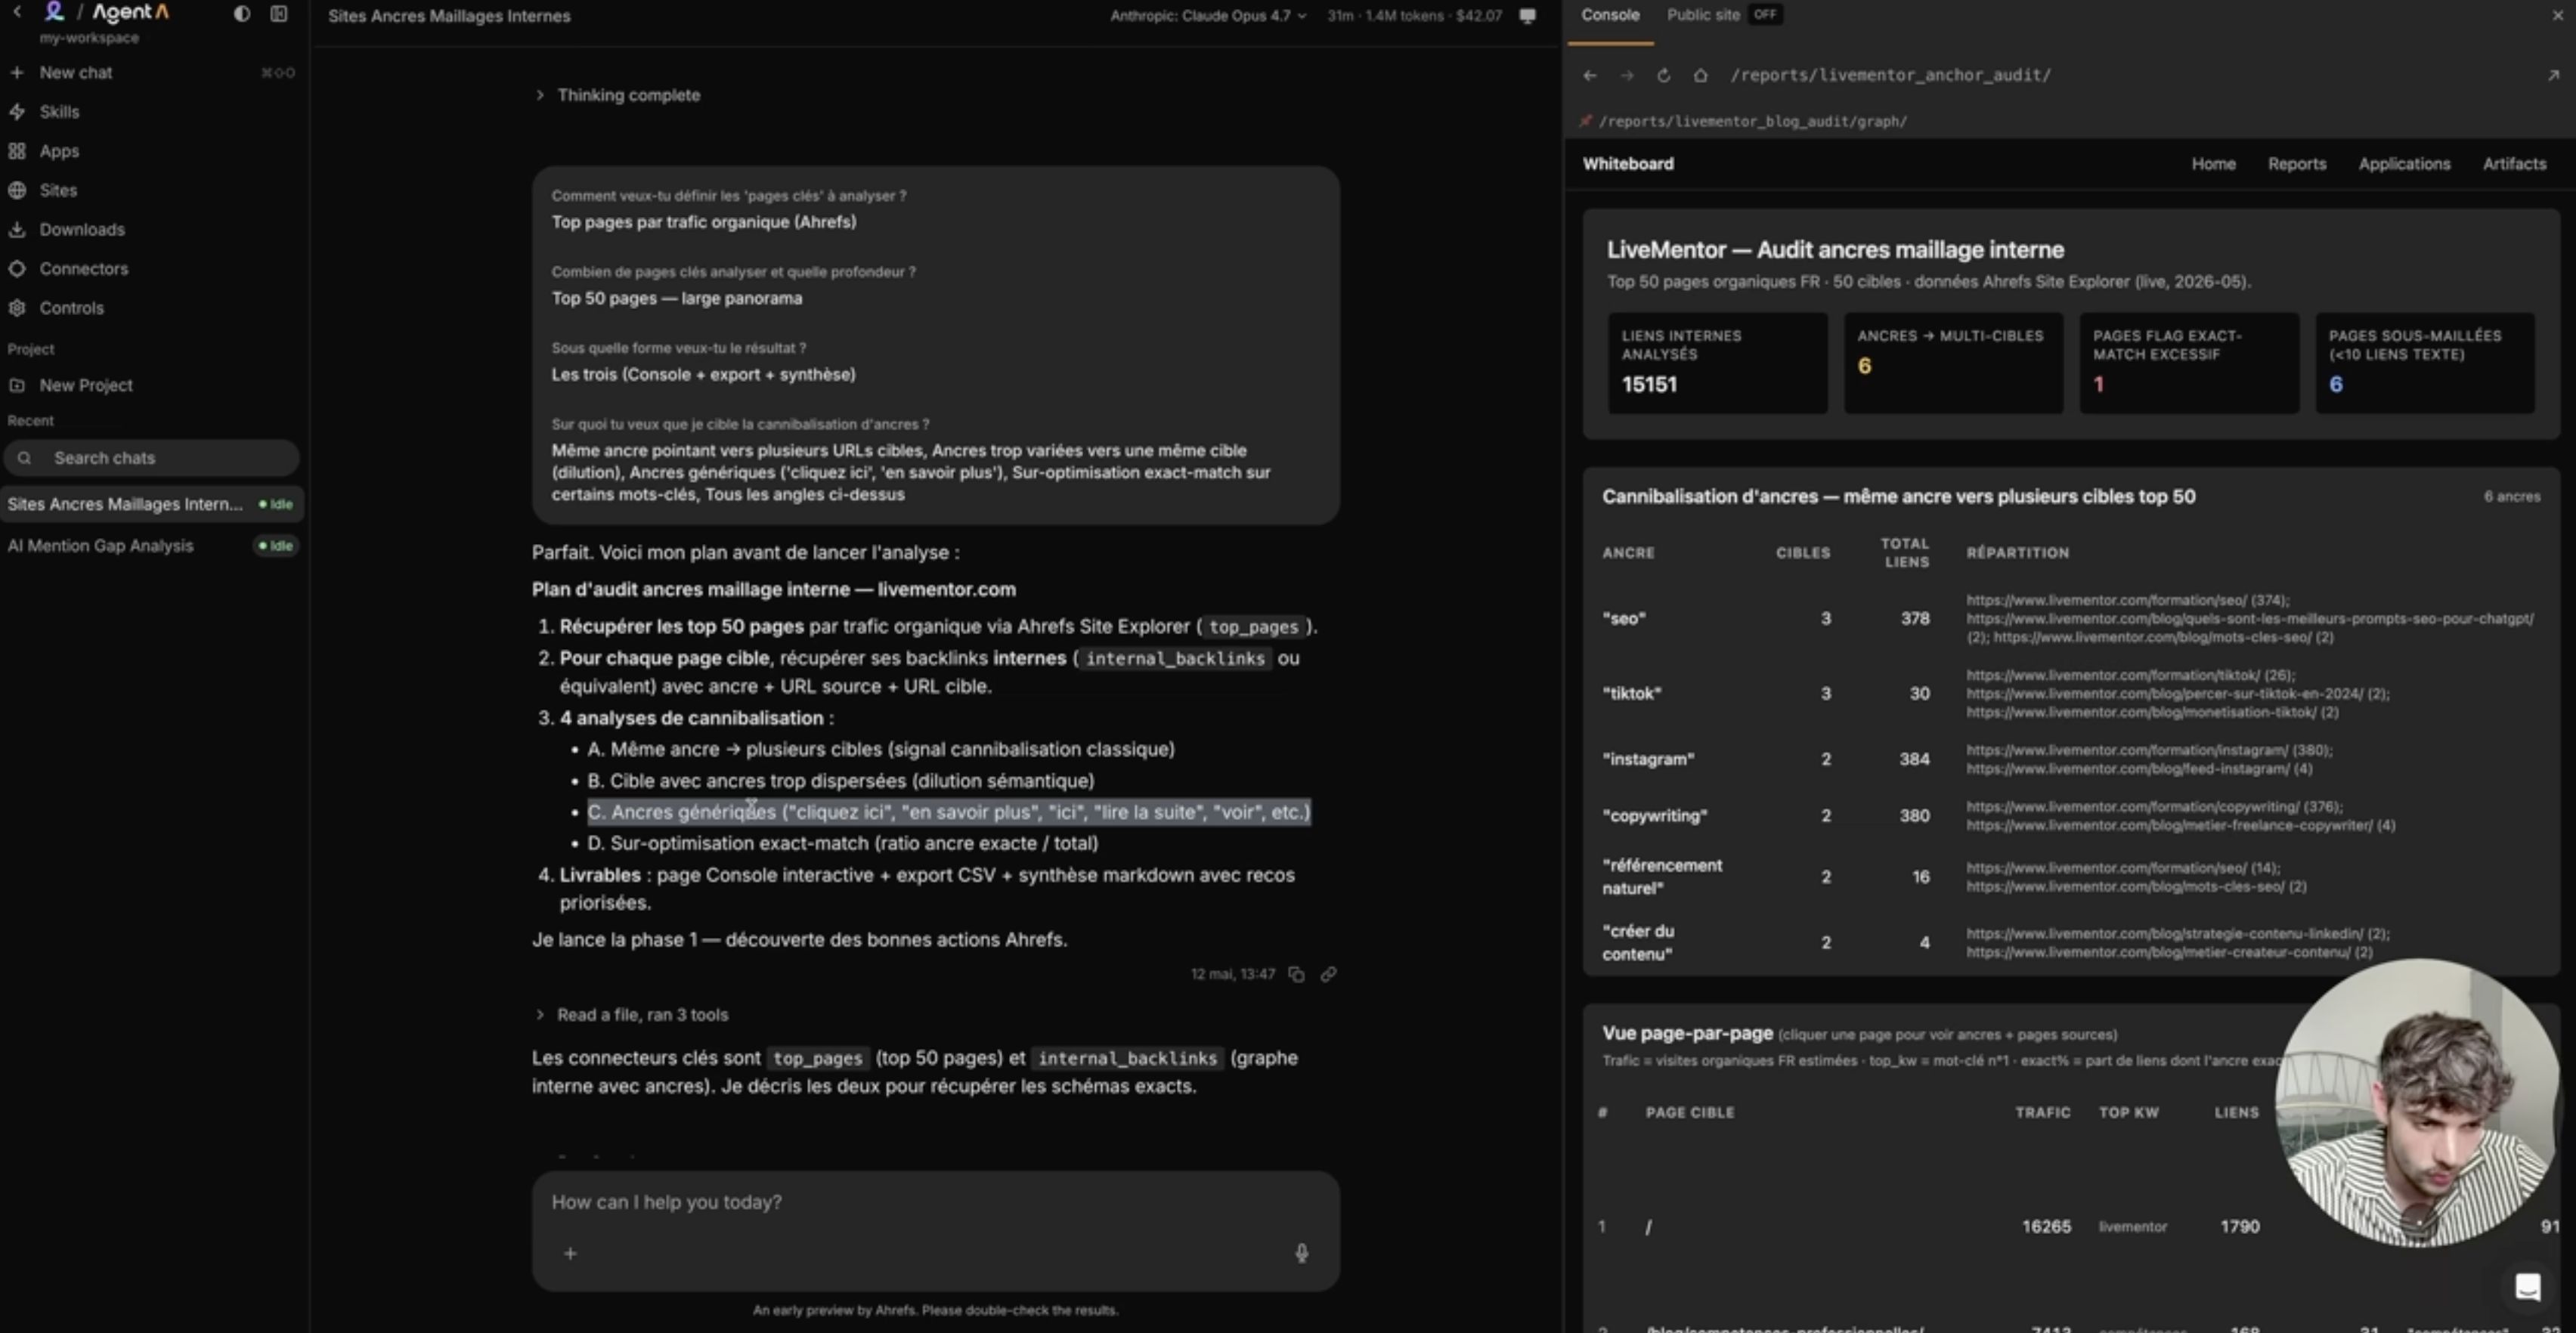Screen dimensions: 2576x1333
Task: Click the "How can I help you today?" input
Action: 935,1202
